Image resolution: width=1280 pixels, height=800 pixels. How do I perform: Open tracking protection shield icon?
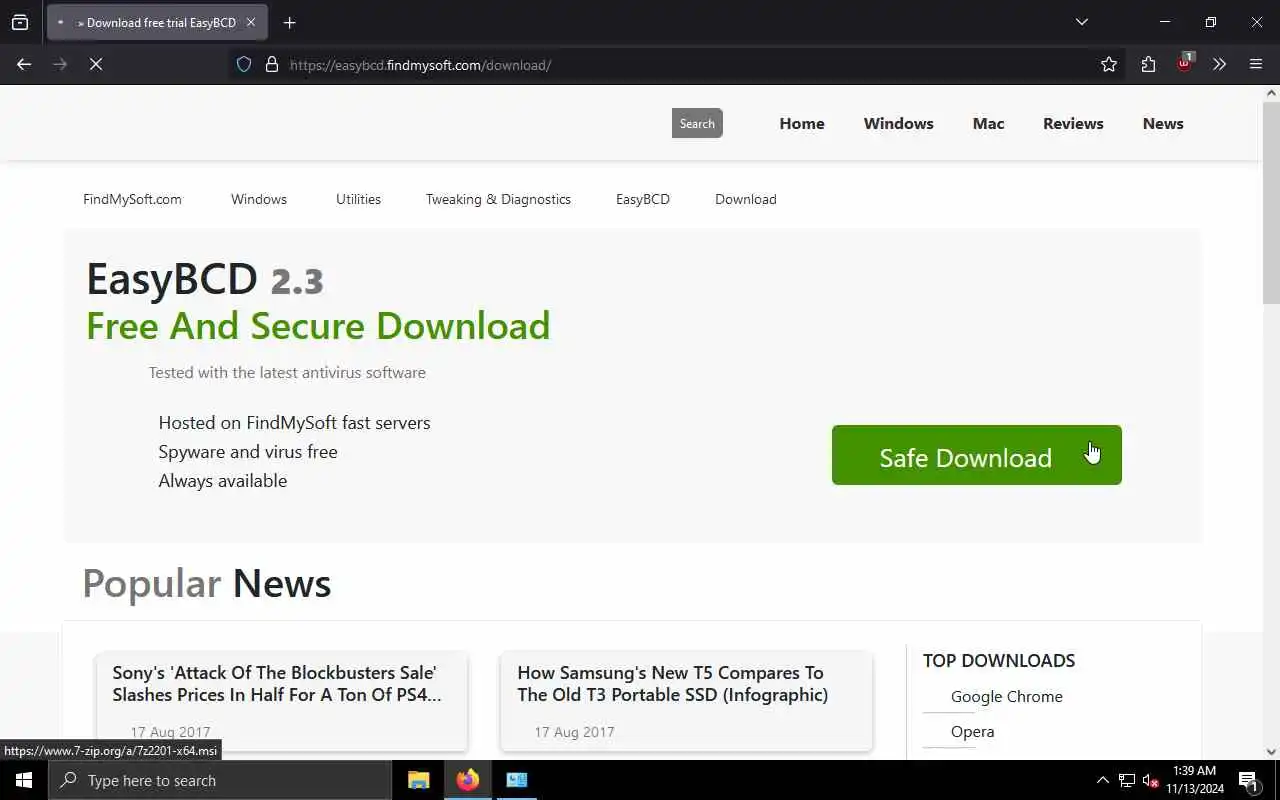244,64
